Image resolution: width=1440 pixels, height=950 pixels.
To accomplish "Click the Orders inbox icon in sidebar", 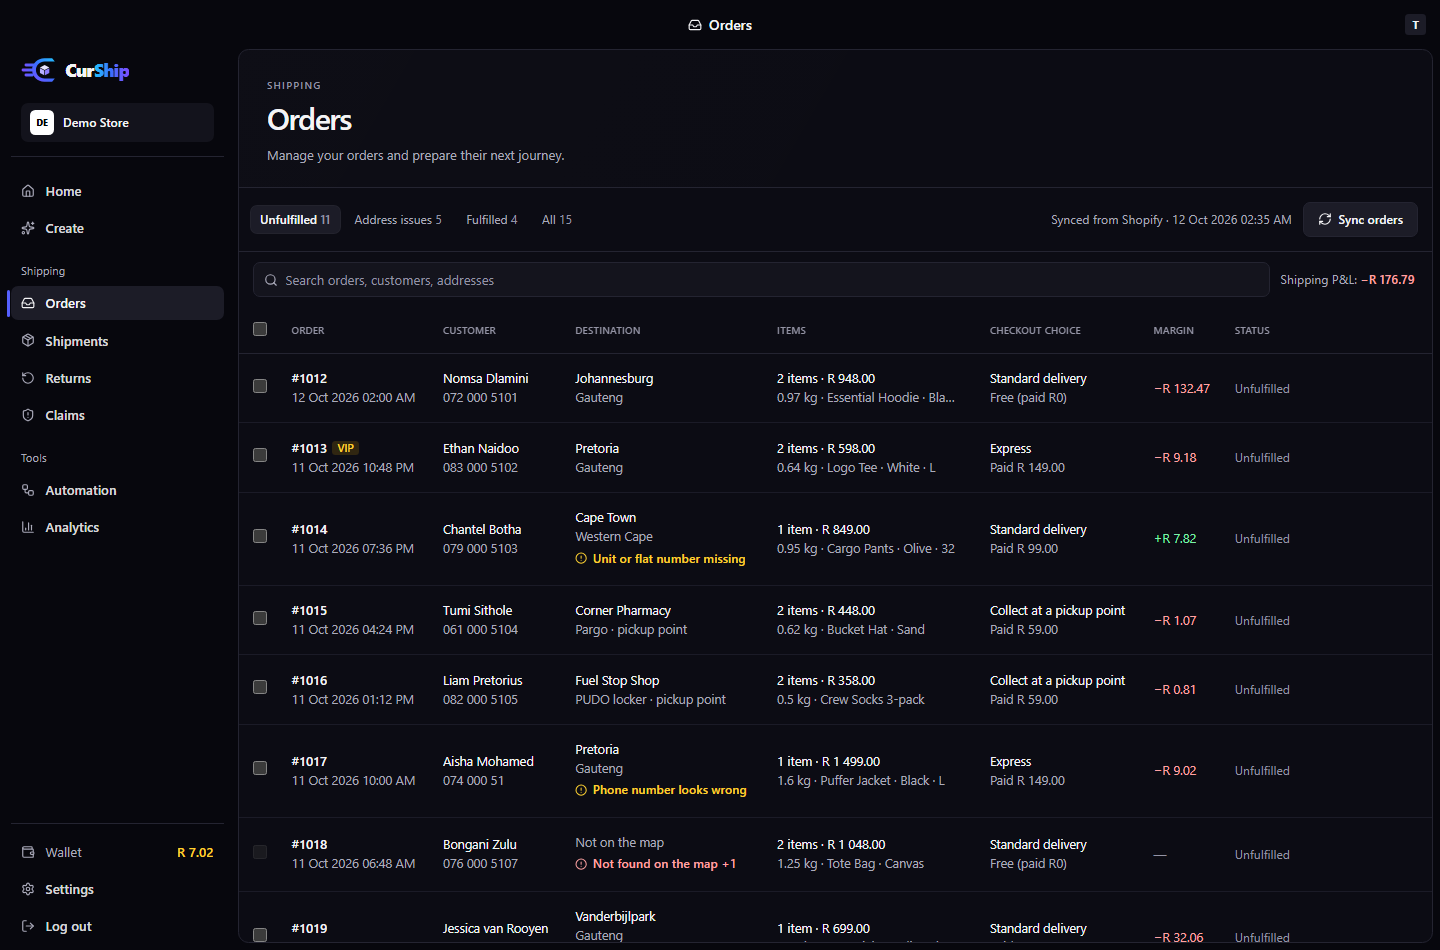I will [28, 303].
